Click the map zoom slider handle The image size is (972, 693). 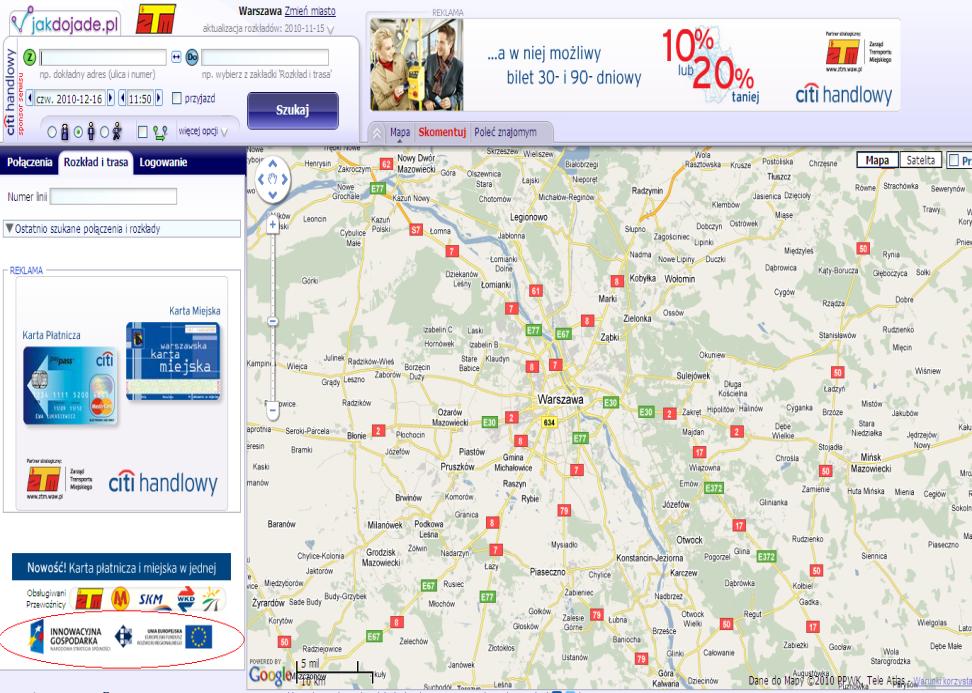coord(273,321)
